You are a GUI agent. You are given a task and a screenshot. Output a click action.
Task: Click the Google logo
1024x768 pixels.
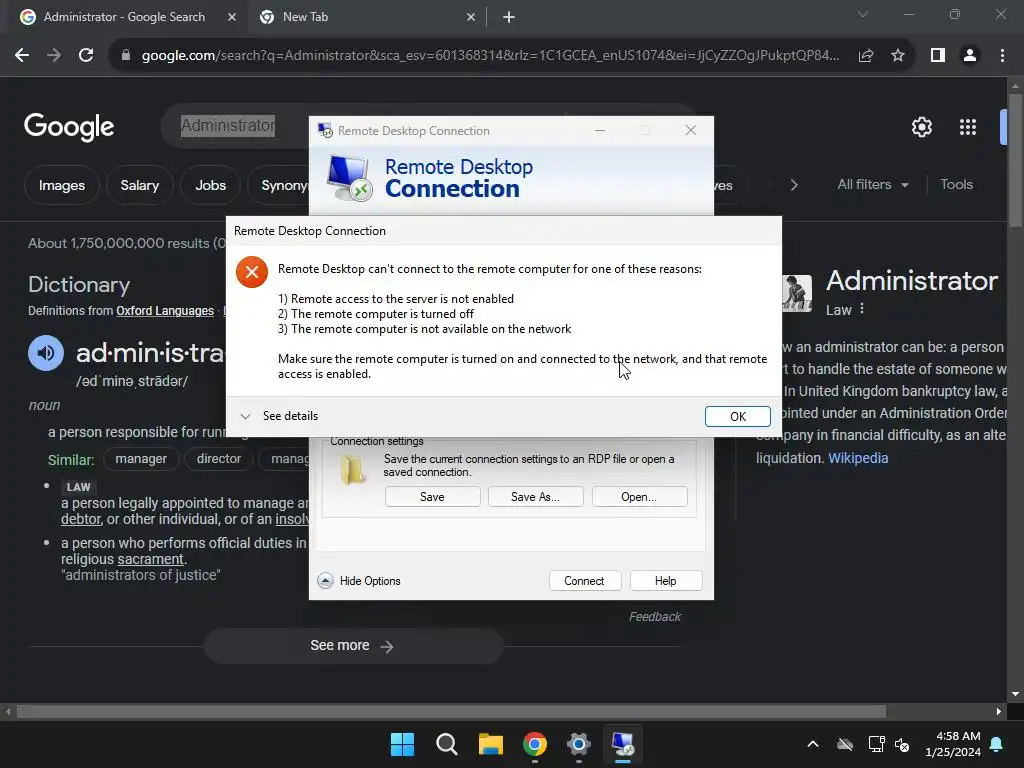[69, 127]
